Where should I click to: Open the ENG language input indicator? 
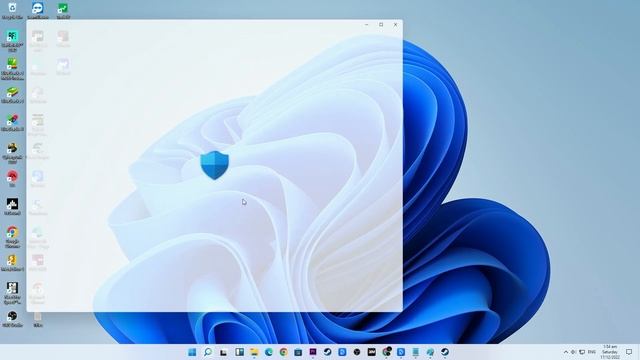[591, 352]
